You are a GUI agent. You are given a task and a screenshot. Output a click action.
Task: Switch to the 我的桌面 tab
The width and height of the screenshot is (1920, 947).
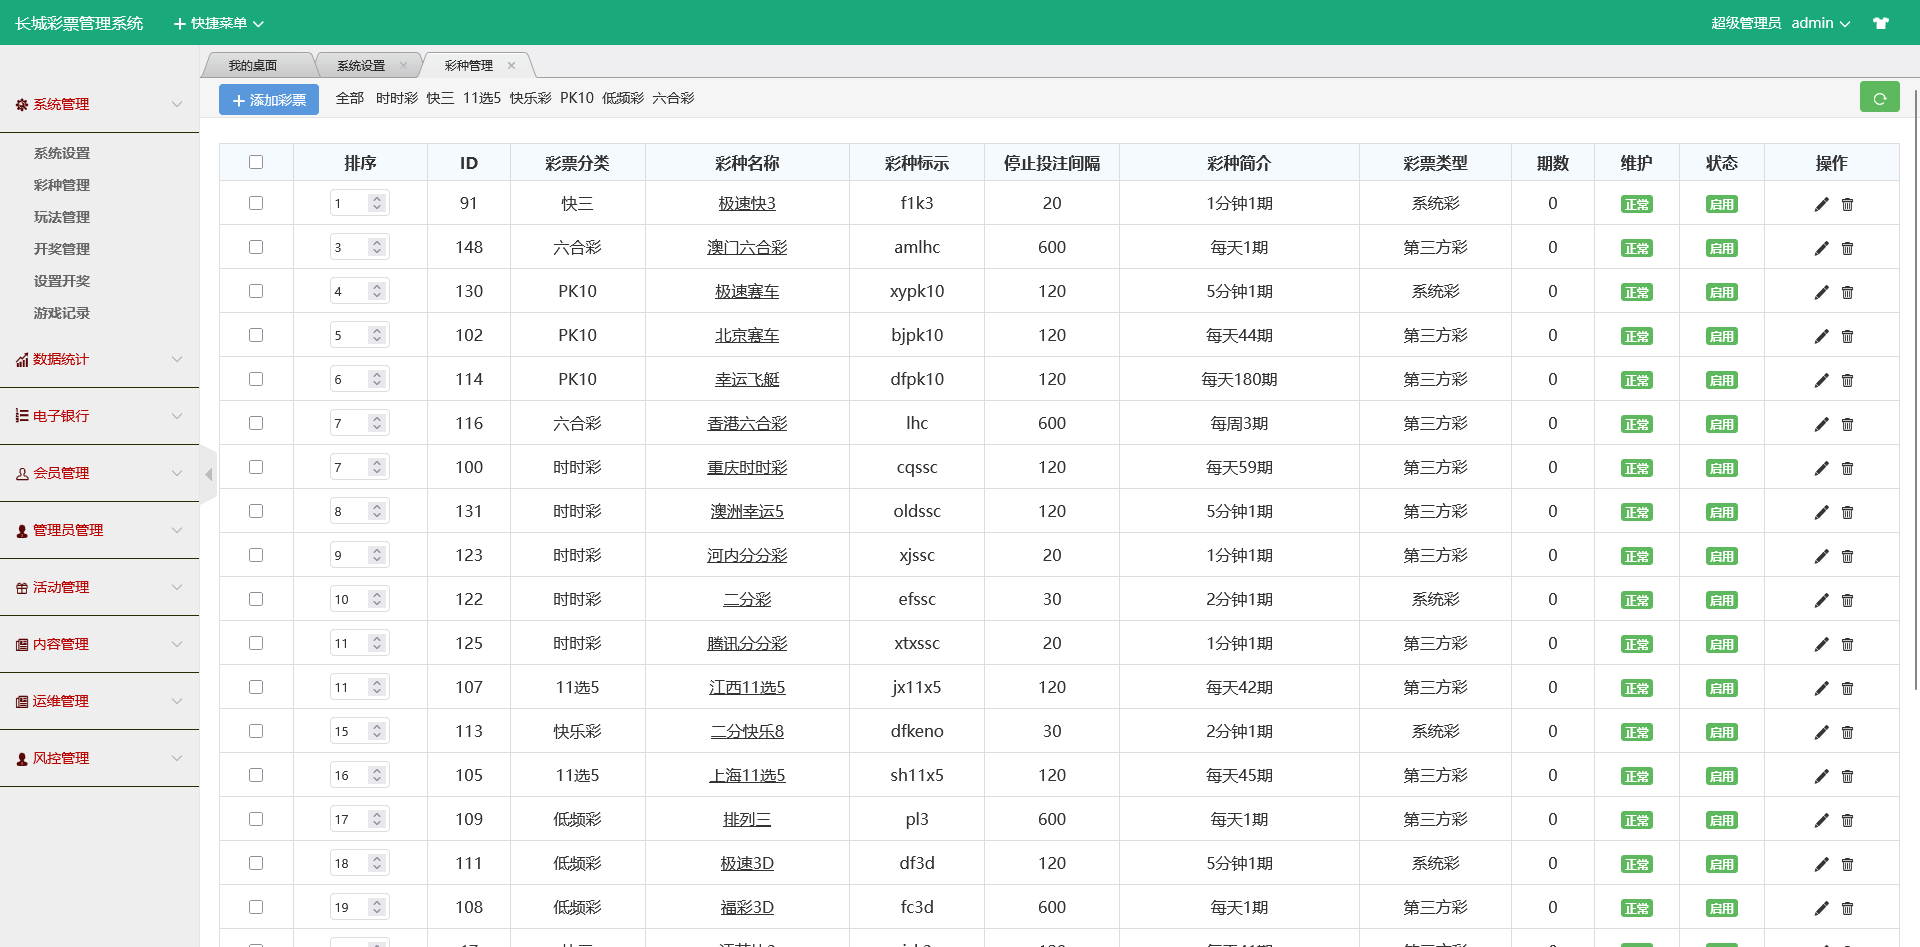pyautogui.click(x=252, y=66)
